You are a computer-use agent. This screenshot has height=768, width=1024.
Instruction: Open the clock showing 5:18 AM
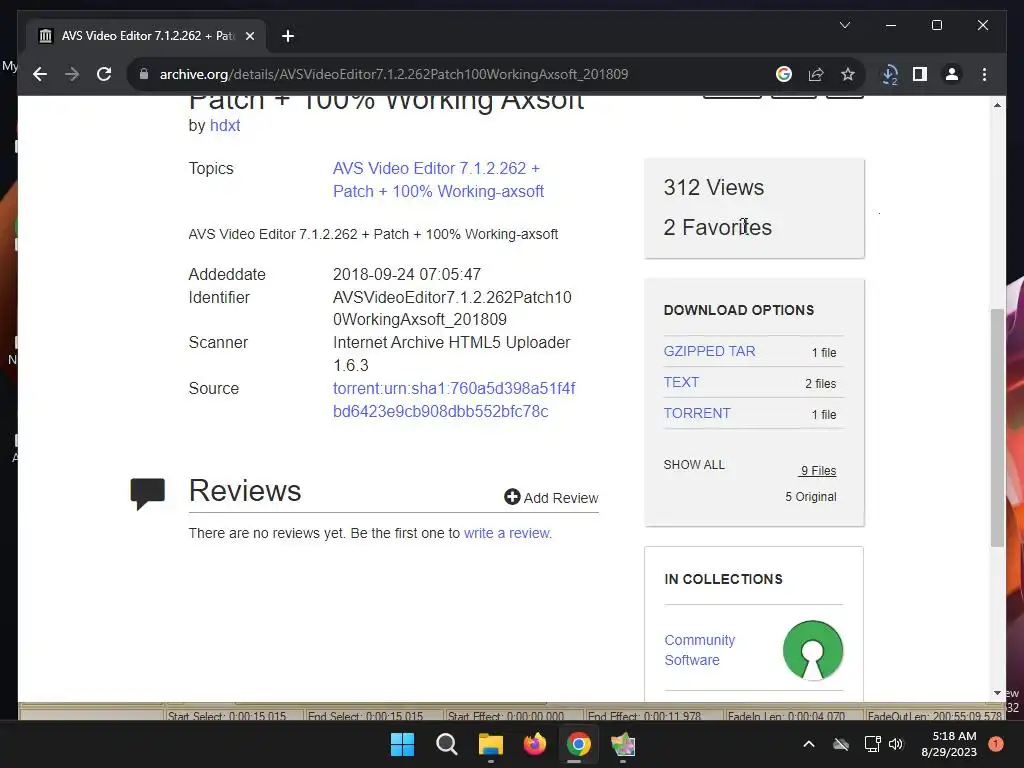click(949, 744)
